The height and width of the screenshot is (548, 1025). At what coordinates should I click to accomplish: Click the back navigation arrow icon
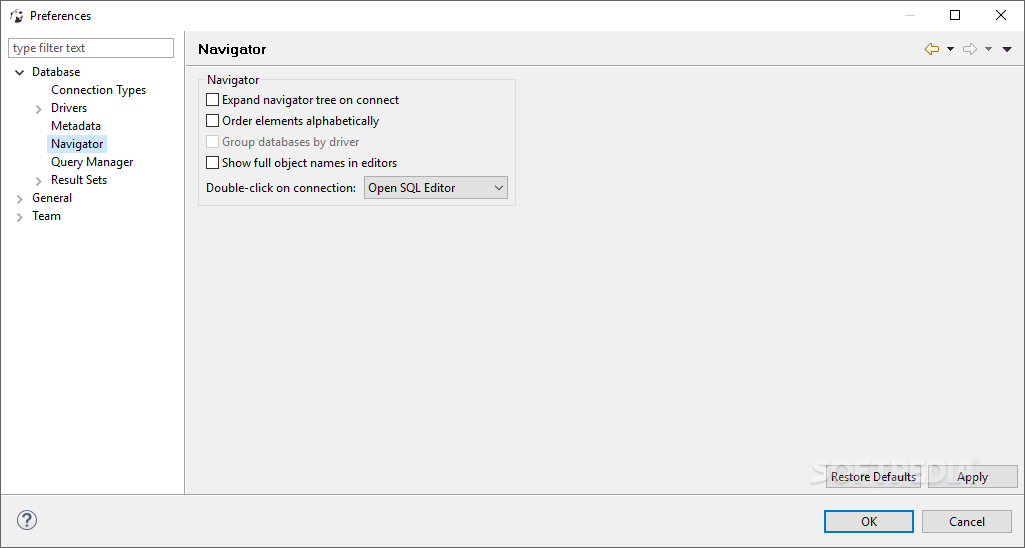click(x=932, y=49)
